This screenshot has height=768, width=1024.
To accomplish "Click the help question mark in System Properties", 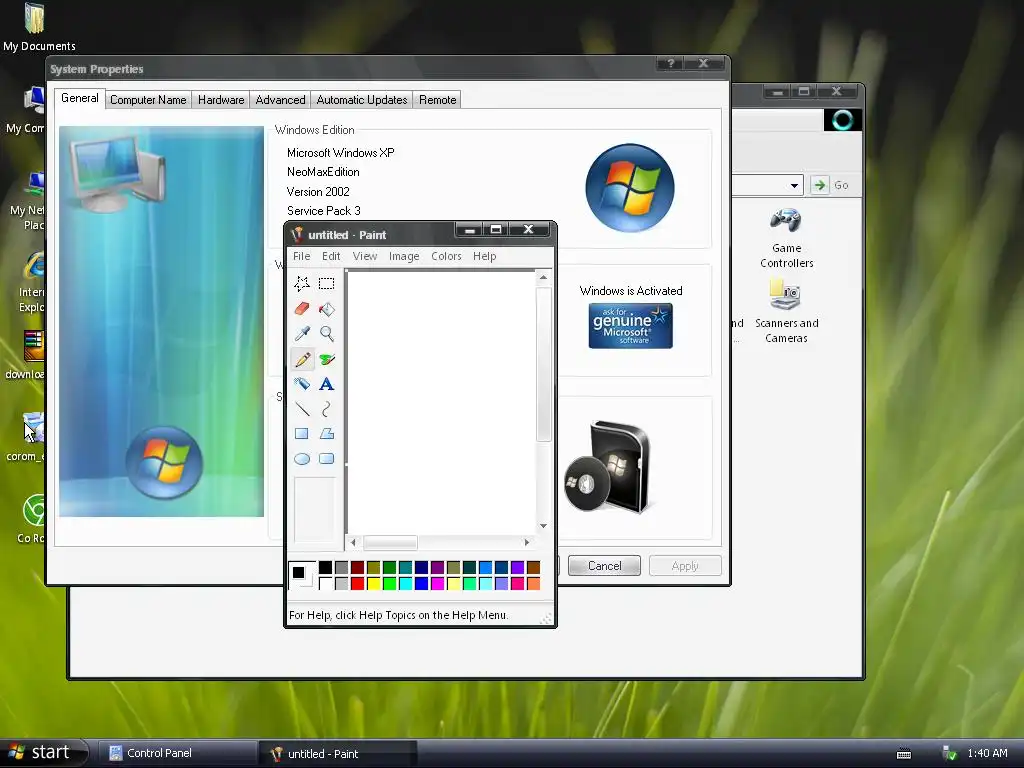I will (x=671, y=63).
